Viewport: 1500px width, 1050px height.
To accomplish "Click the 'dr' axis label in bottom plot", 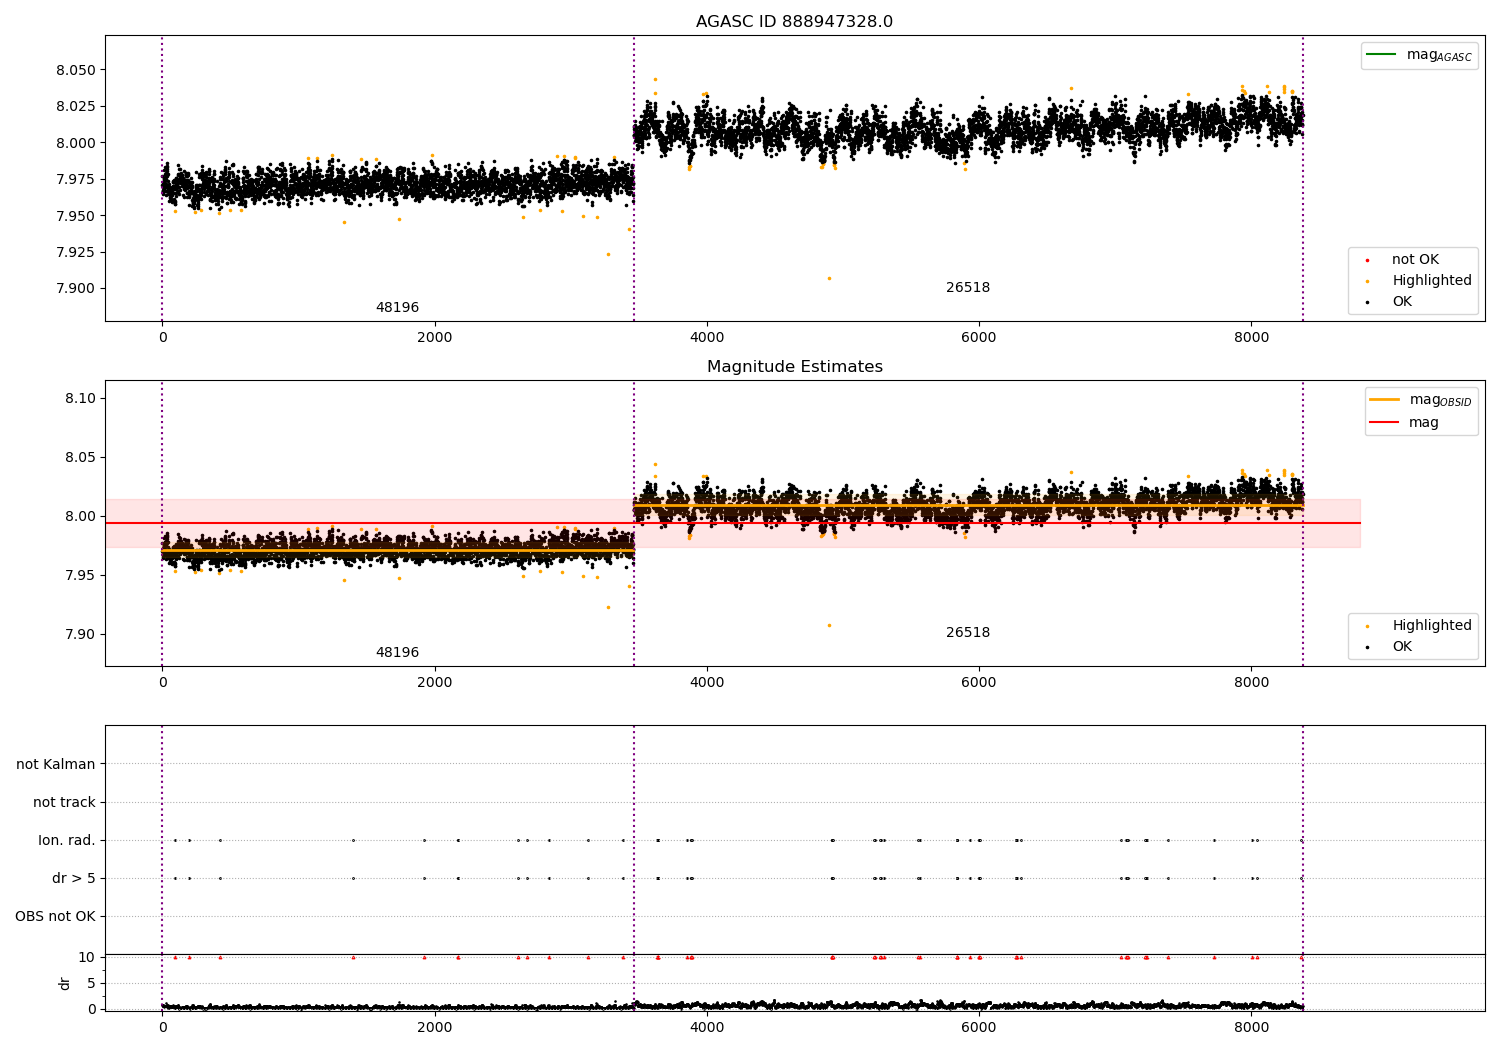I will point(65,984).
